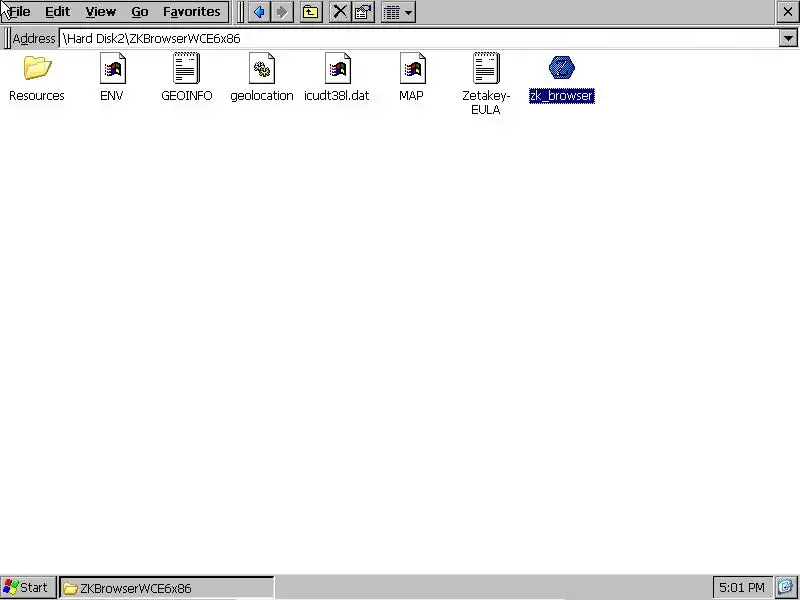Image resolution: width=800 pixels, height=600 pixels.
Task: Launch the zk_browser application icon
Action: click(562, 68)
